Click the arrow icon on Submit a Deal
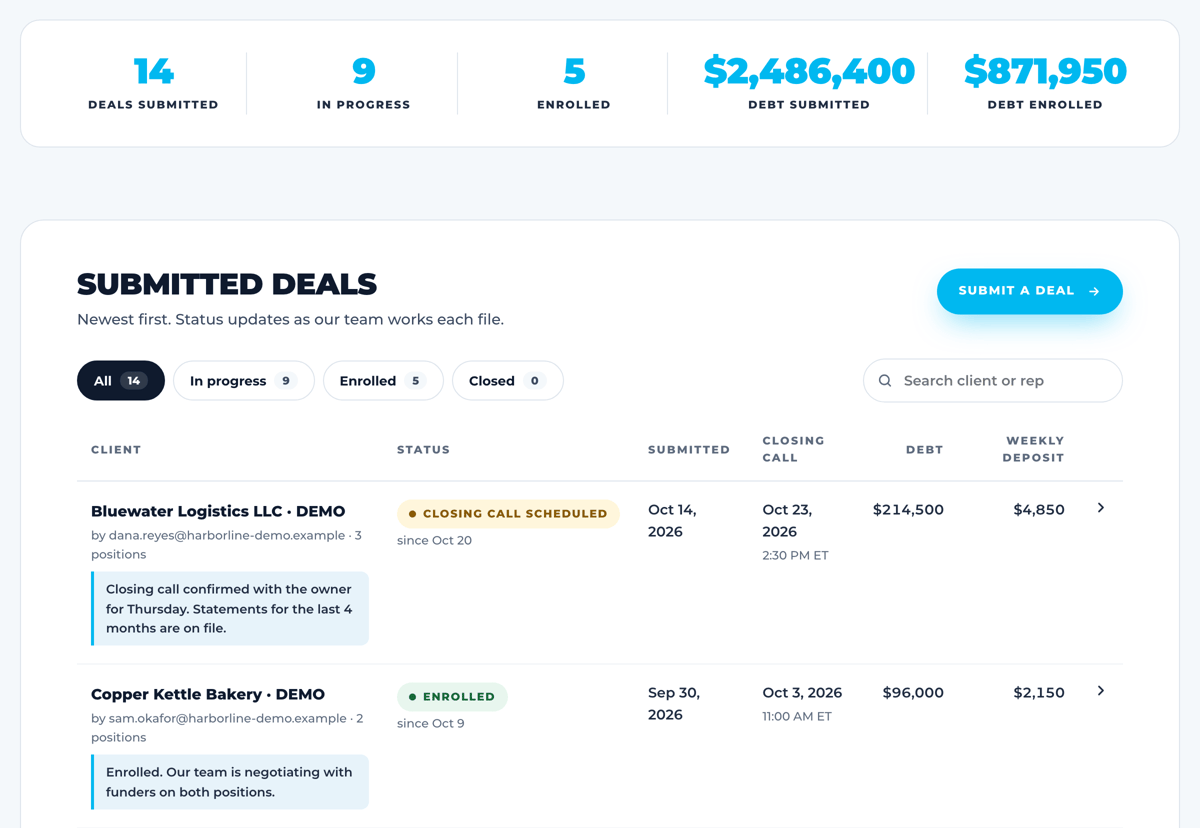Image resolution: width=1200 pixels, height=828 pixels. tap(1094, 291)
